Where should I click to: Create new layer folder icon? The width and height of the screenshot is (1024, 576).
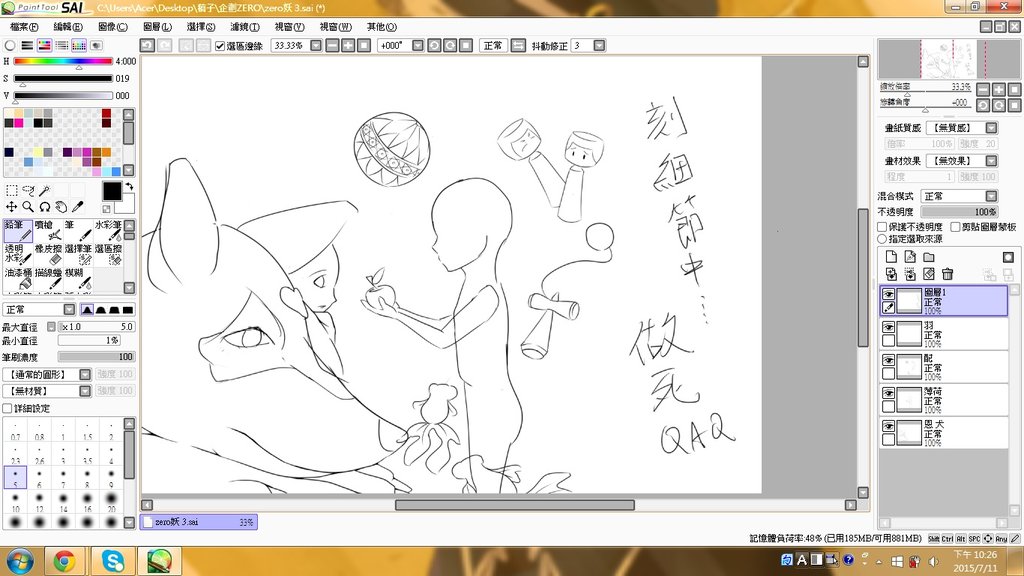point(929,257)
